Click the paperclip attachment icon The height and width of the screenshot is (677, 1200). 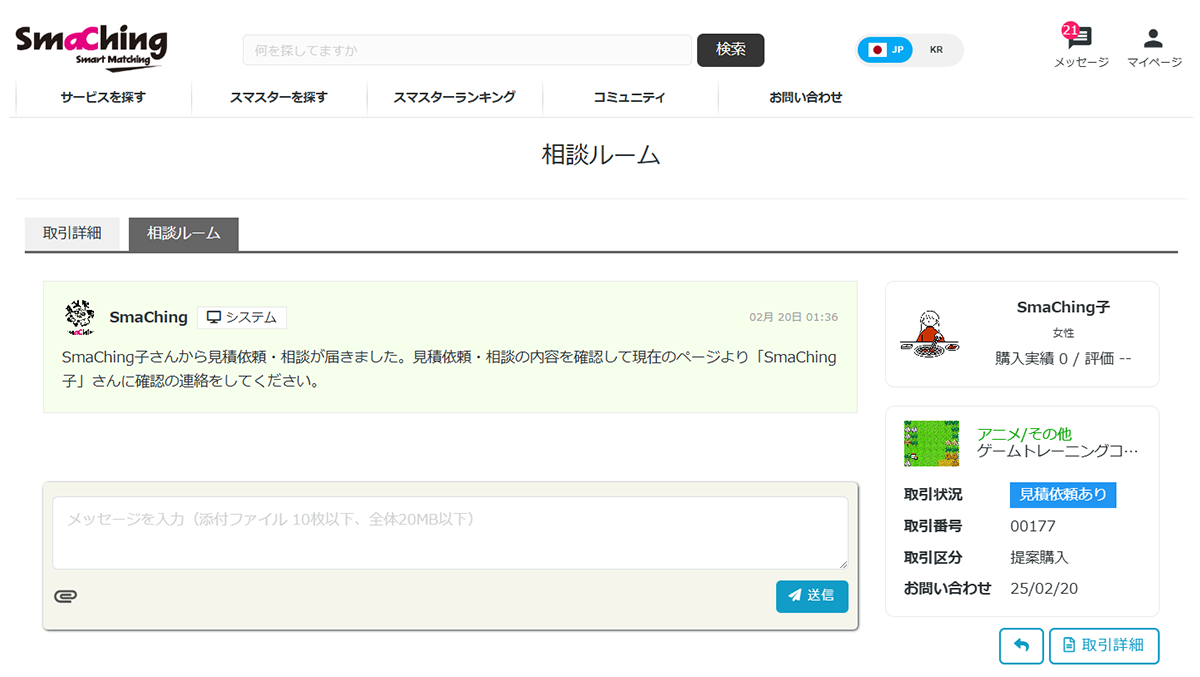(x=66, y=597)
